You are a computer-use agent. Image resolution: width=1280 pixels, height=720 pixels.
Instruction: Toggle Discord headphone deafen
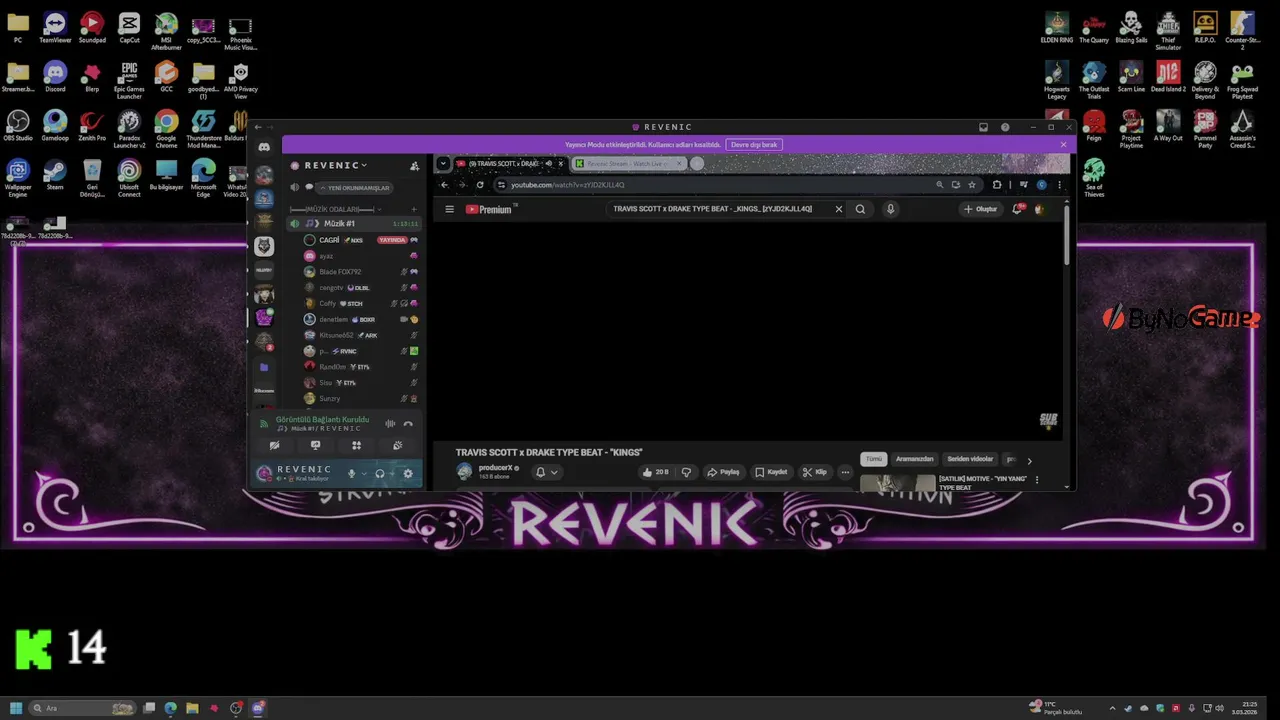coord(379,473)
